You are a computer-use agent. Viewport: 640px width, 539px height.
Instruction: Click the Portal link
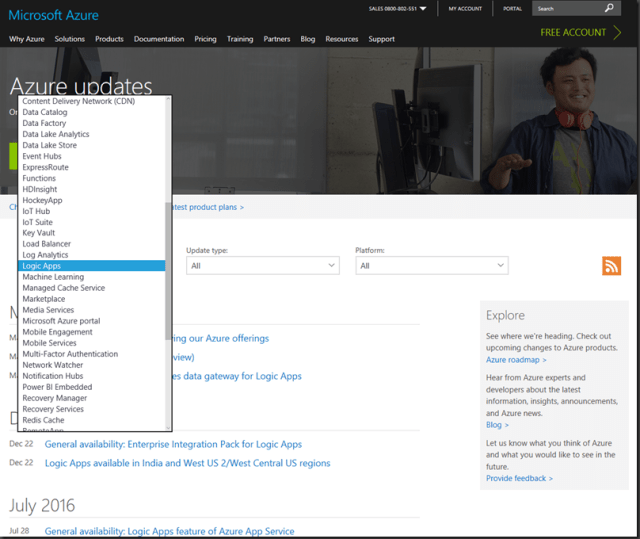pyautogui.click(x=512, y=9)
